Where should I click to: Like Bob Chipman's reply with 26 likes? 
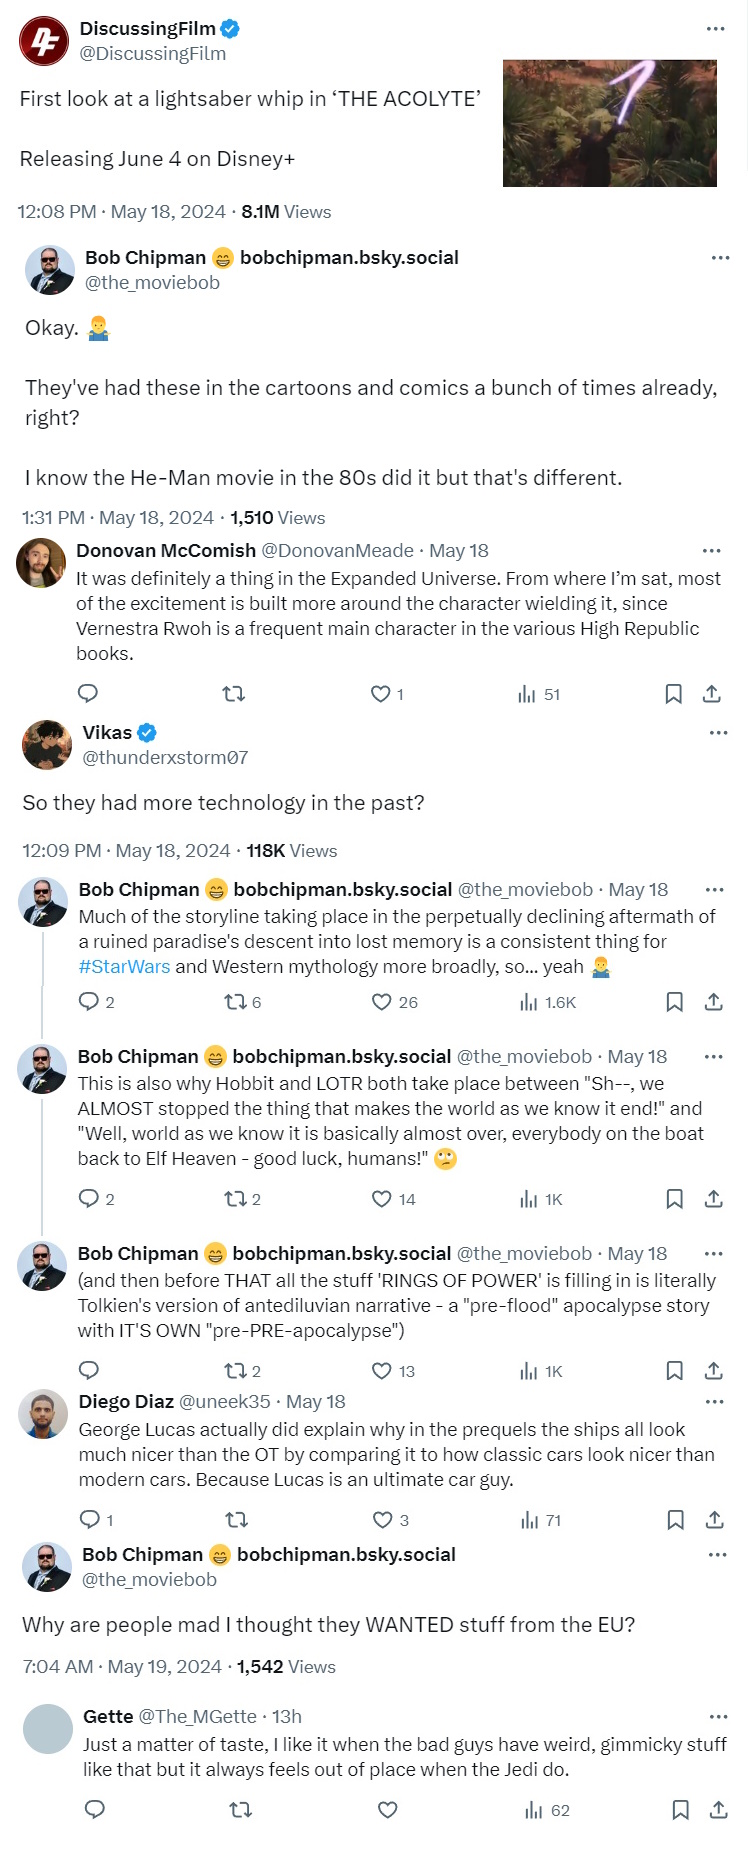point(382,1002)
